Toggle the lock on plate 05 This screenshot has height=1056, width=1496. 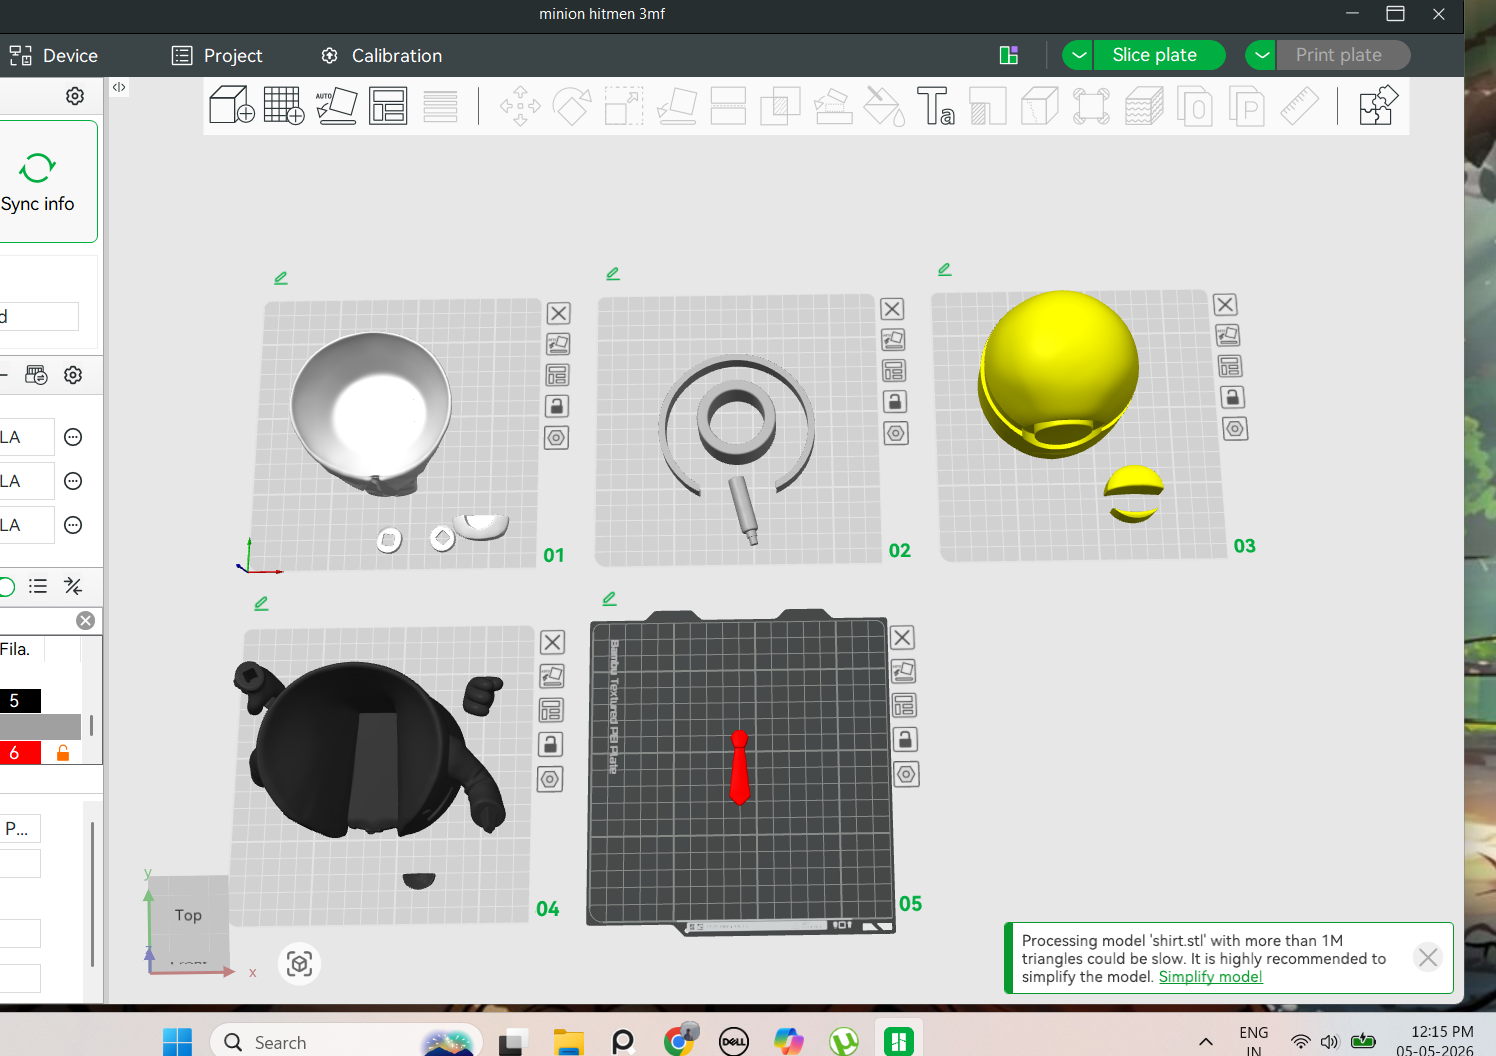905,739
